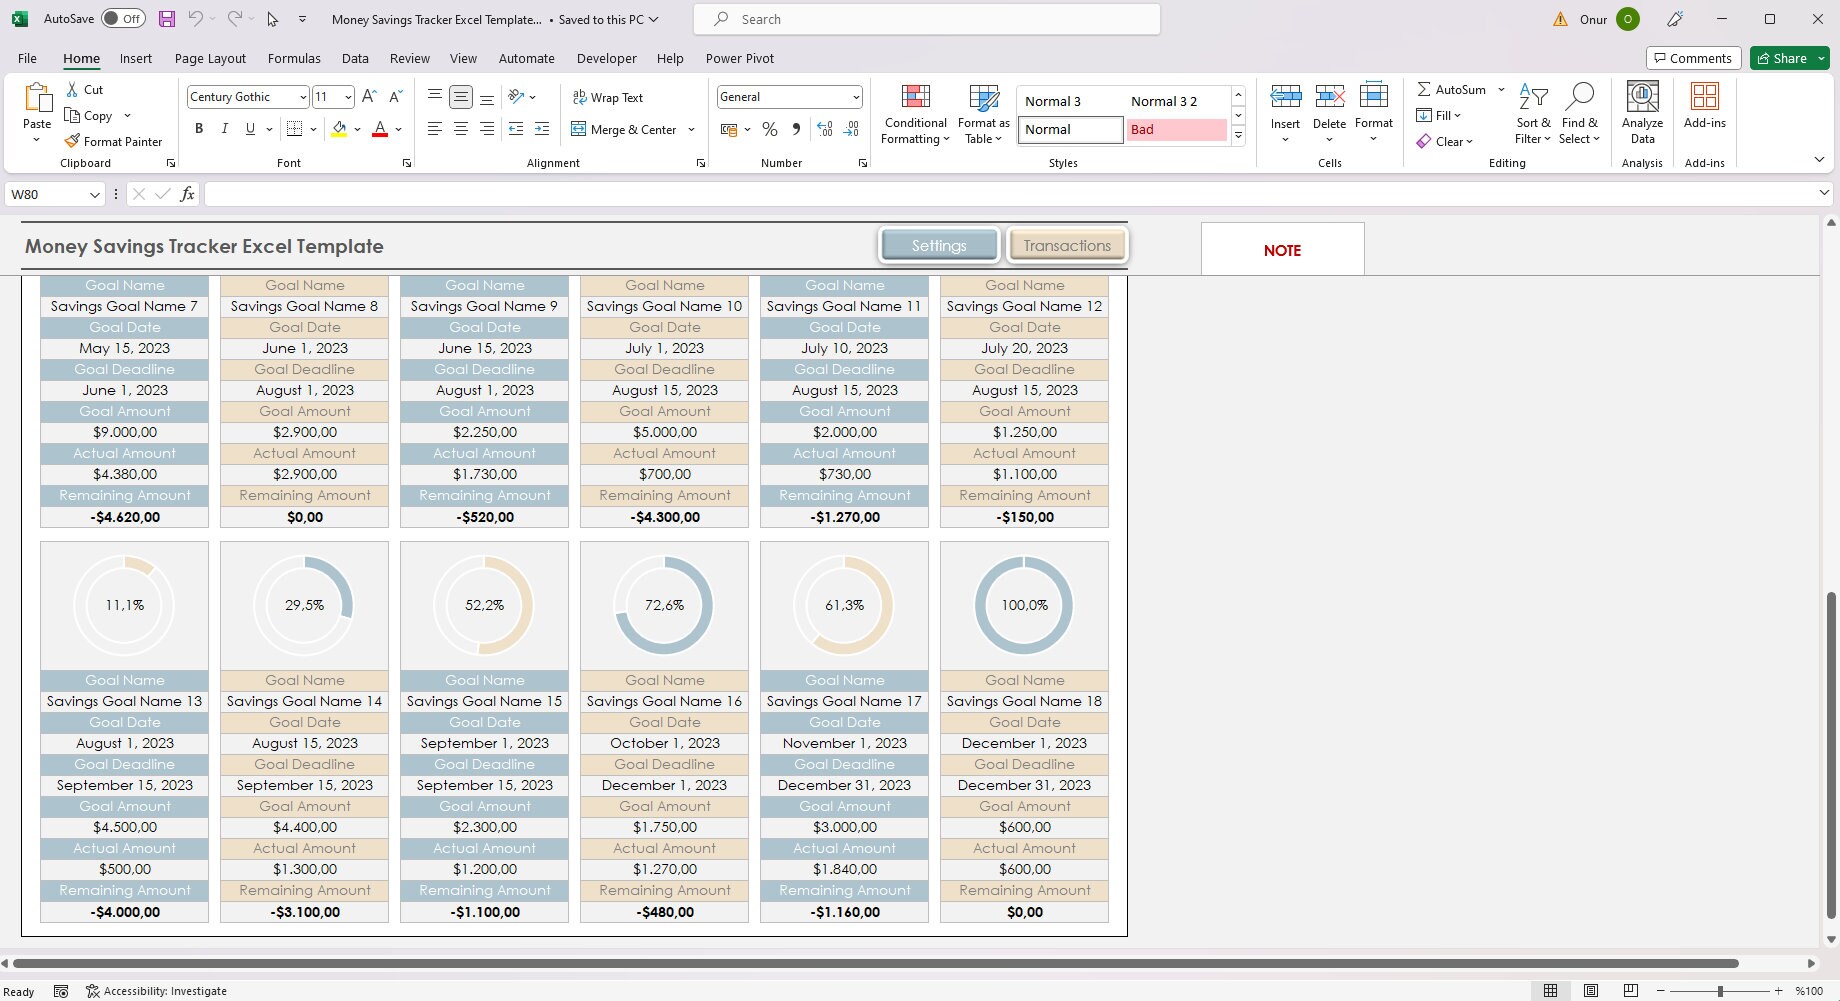Toggle bold formatting
Screen dimensions: 1840x1001
[198, 129]
